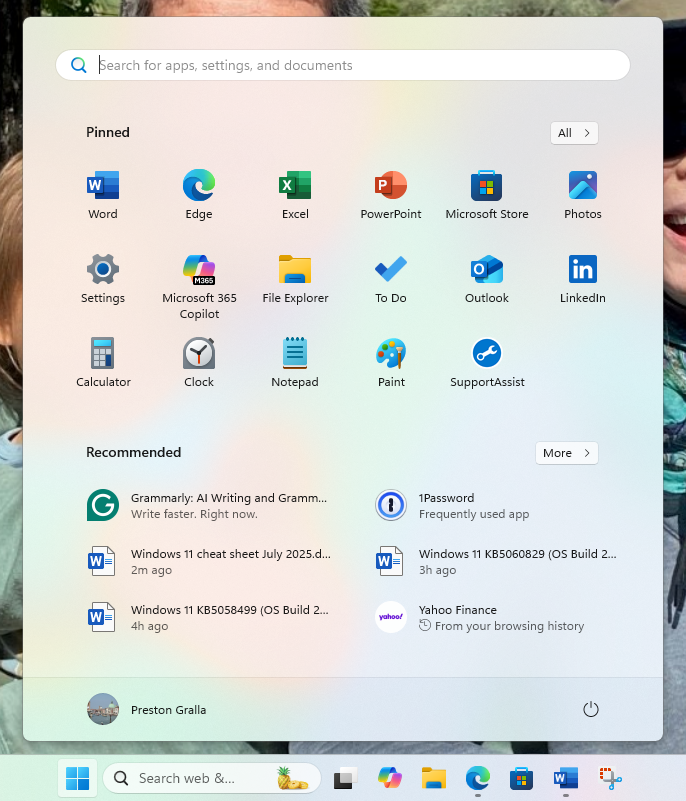Viewport: 686px width, 801px height.
Task: Open the To Do app
Action: 391,279
